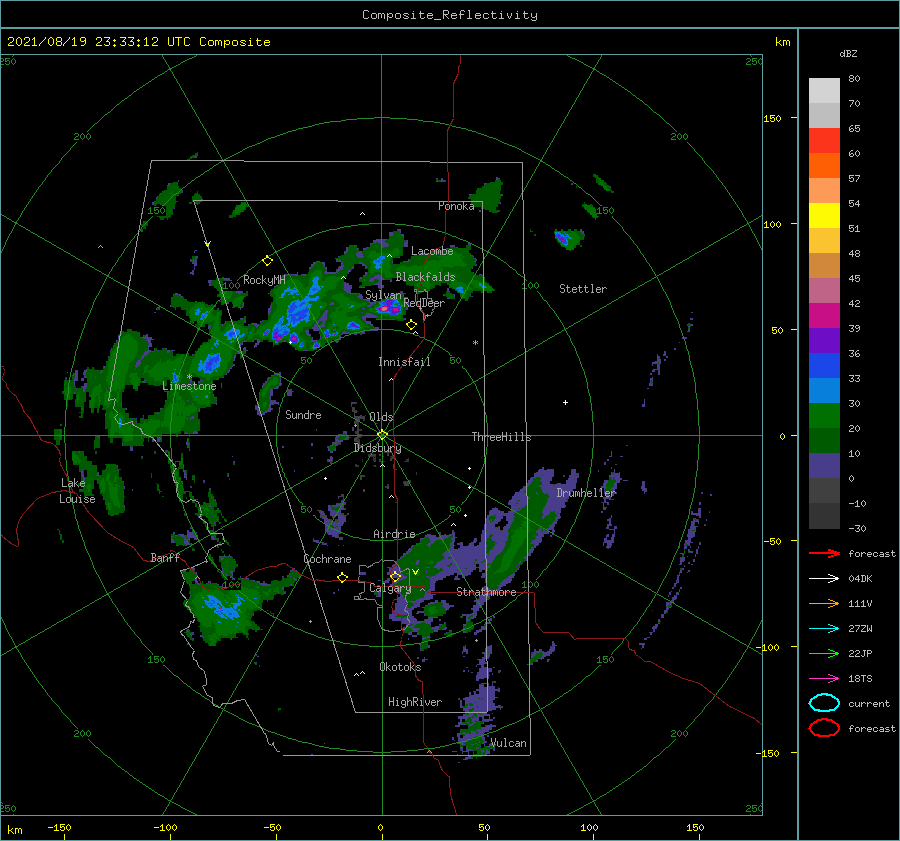The width and height of the screenshot is (900, 841).
Task: Click the cyan 27ZW arrow legend icon
Action: pos(824,629)
